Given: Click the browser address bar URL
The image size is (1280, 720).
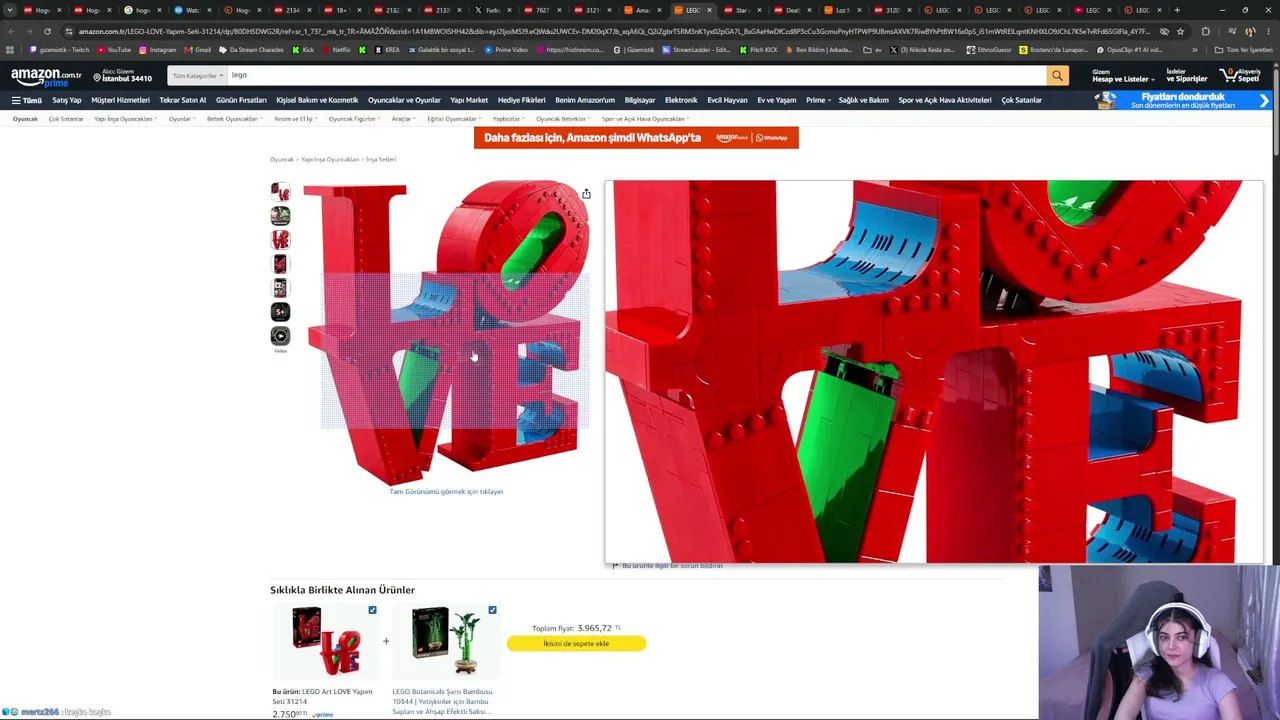Looking at the screenshot, I should pos(614,31).
